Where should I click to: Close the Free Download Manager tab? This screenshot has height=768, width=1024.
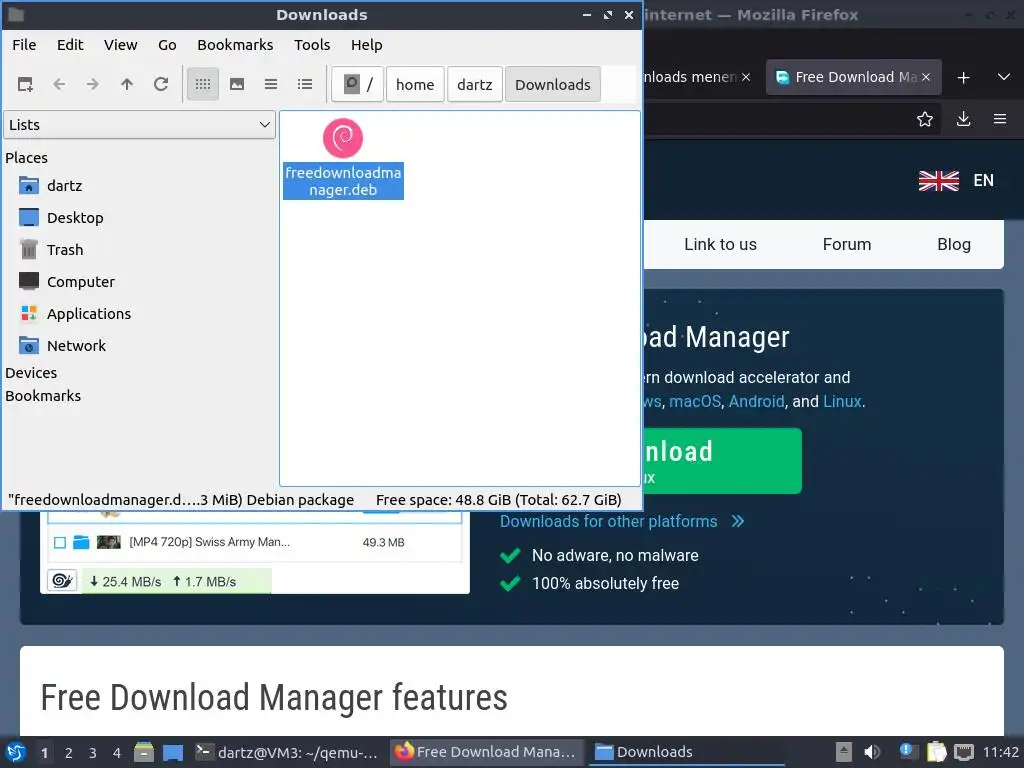[926, 77]
